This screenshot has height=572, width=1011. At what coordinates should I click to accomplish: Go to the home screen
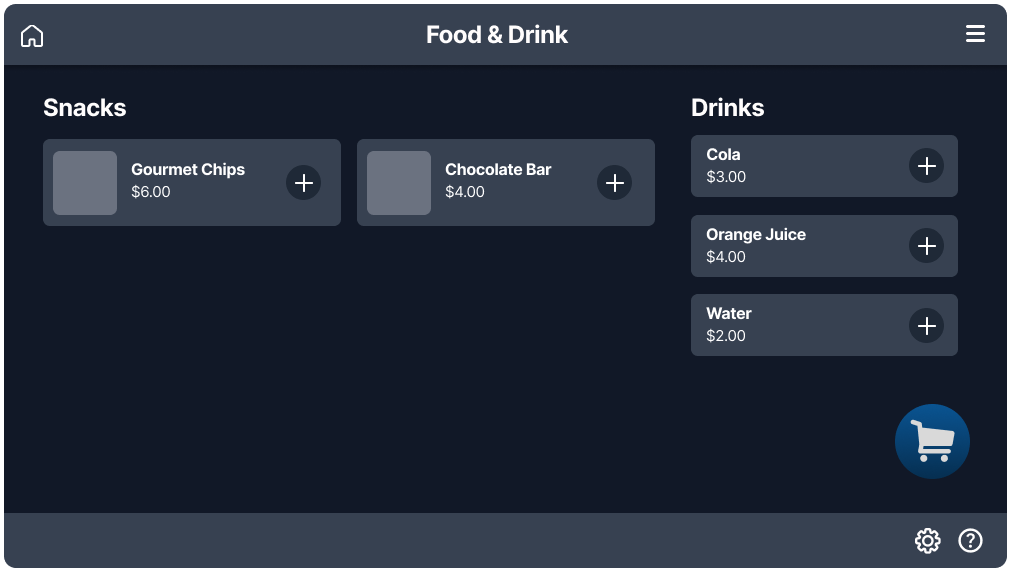(x=32, y=35)
